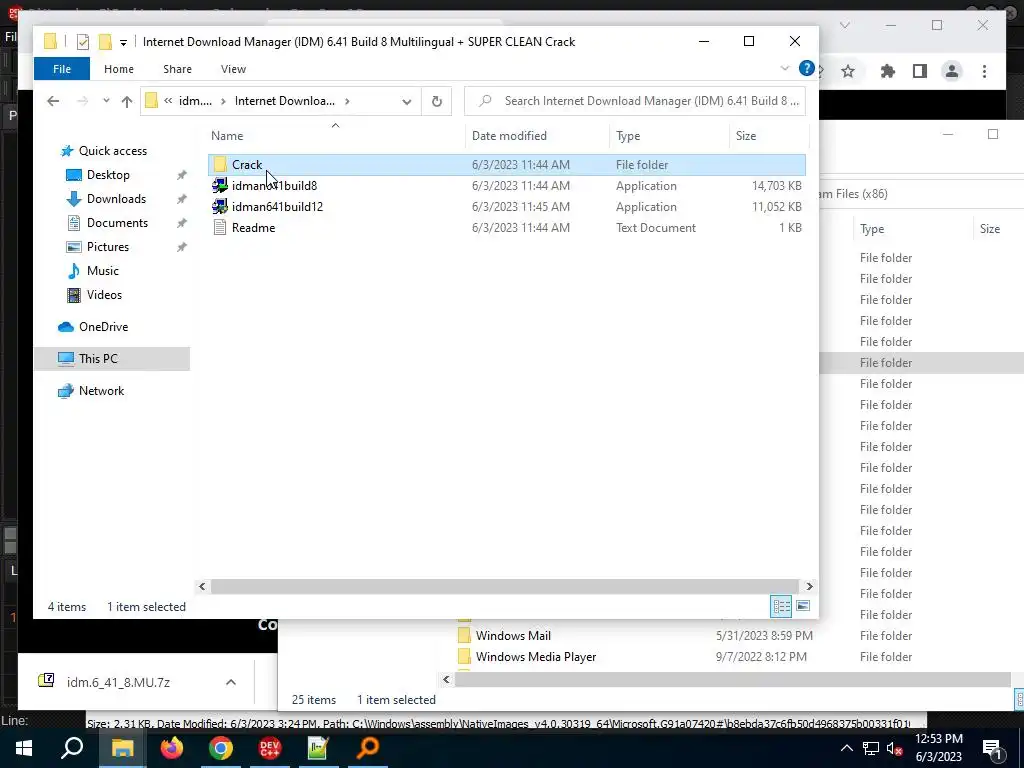Open Notepad++ on taskbar
This screenshot has width=1024, height=768.
pyautogui.click(x=318, y=748)
